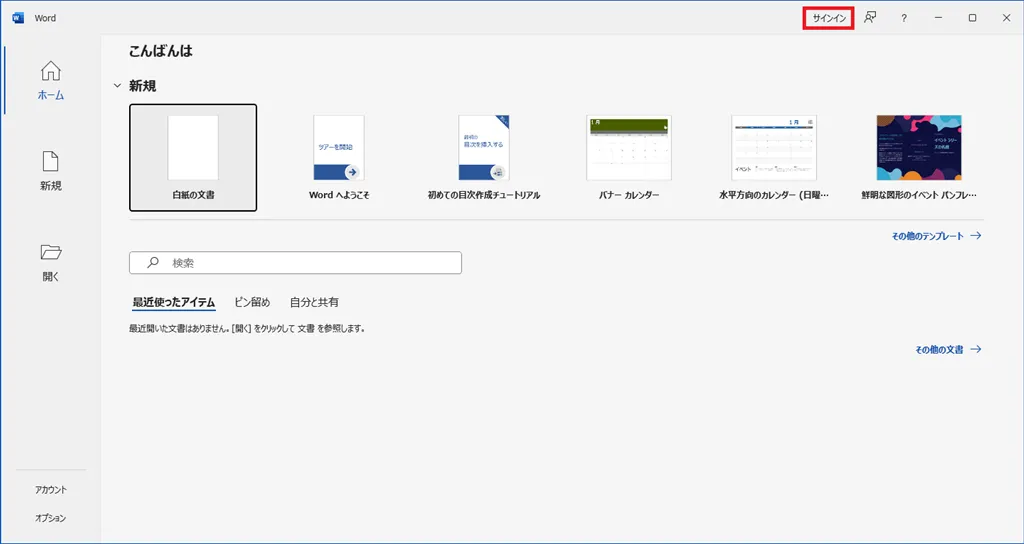Open オプション in the sidebar
The width and height of the screenshot is (1024, 544).
pyautogui.click(x=50, y=518)
